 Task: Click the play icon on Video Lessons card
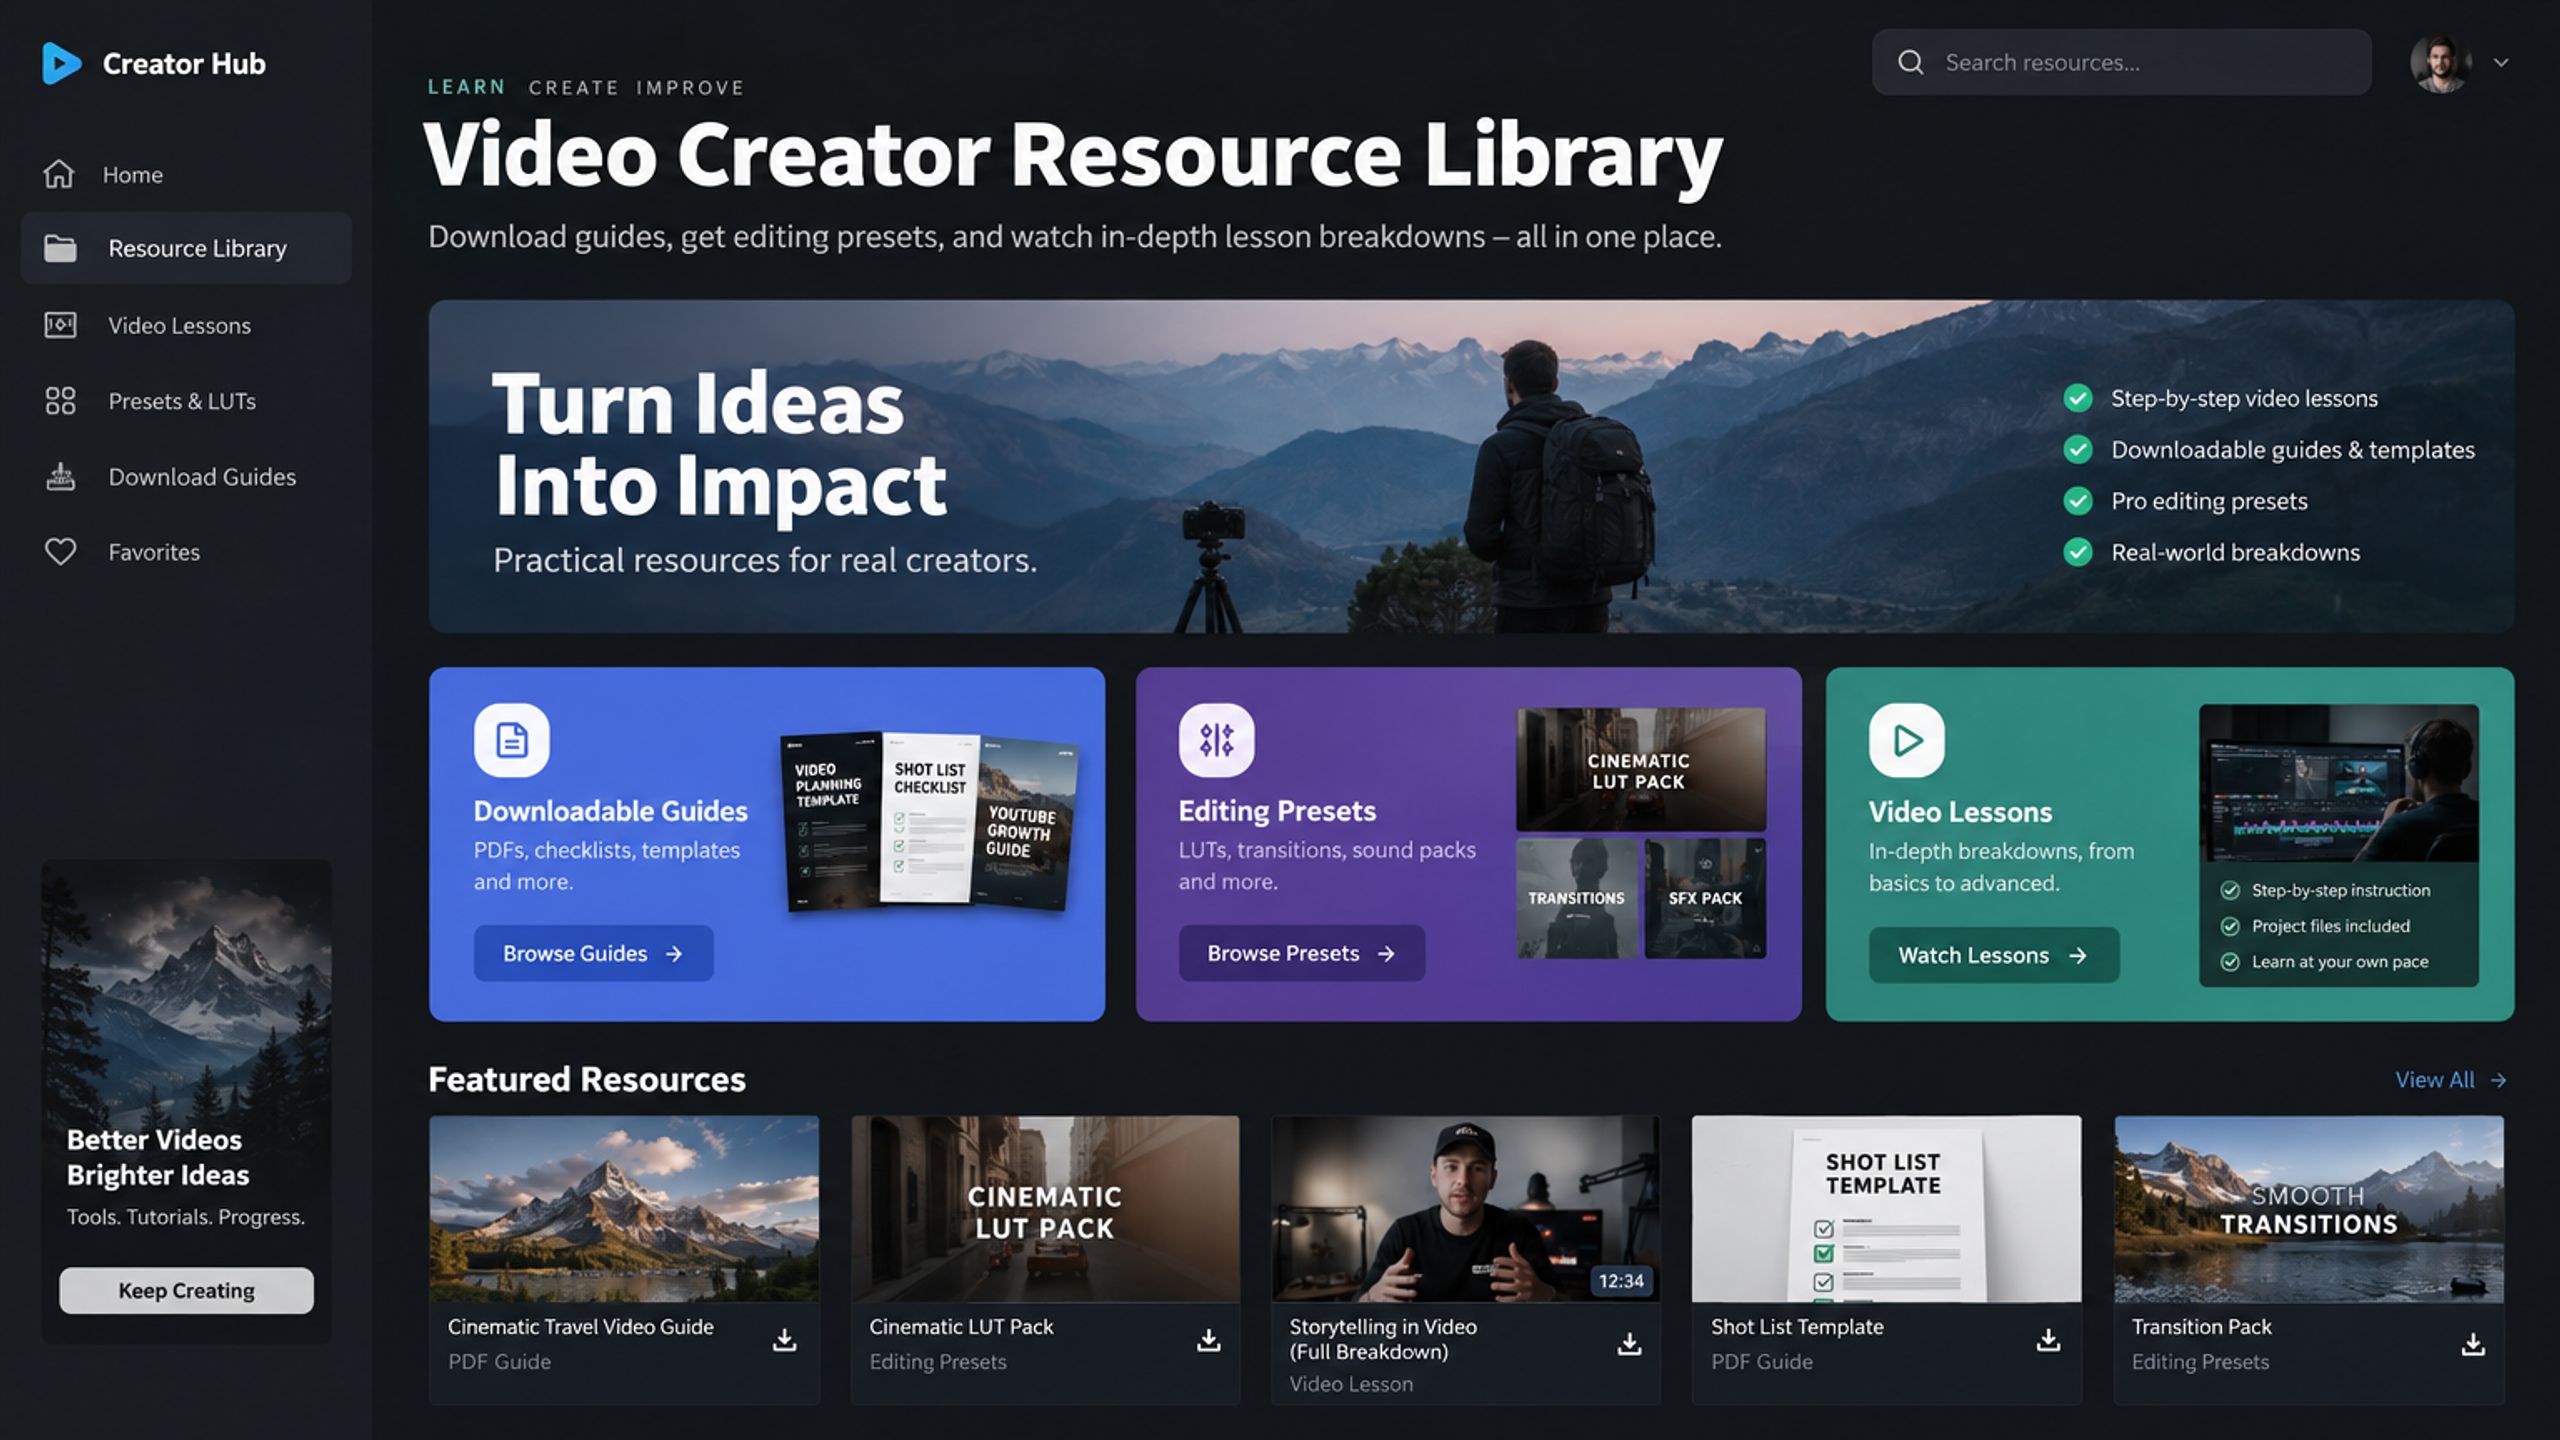point(1906,740)
